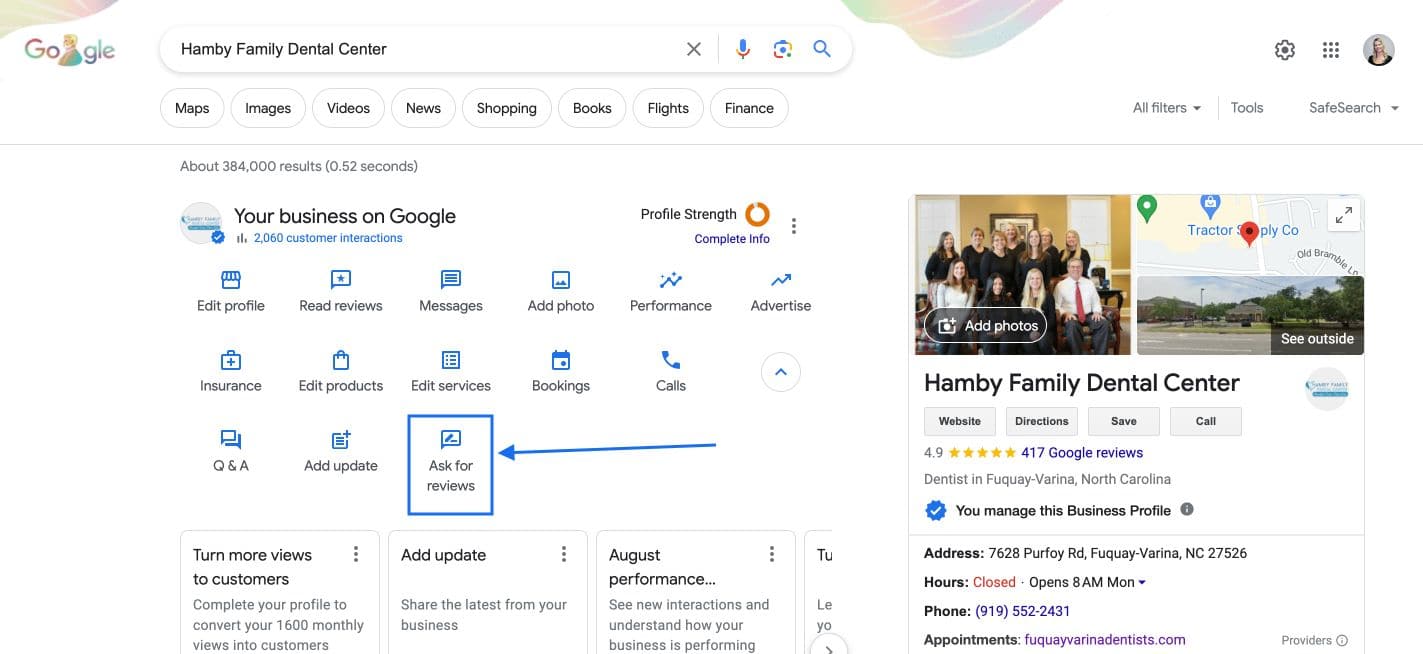
Task: Select the Books filter tab
Action: [592, 108]
